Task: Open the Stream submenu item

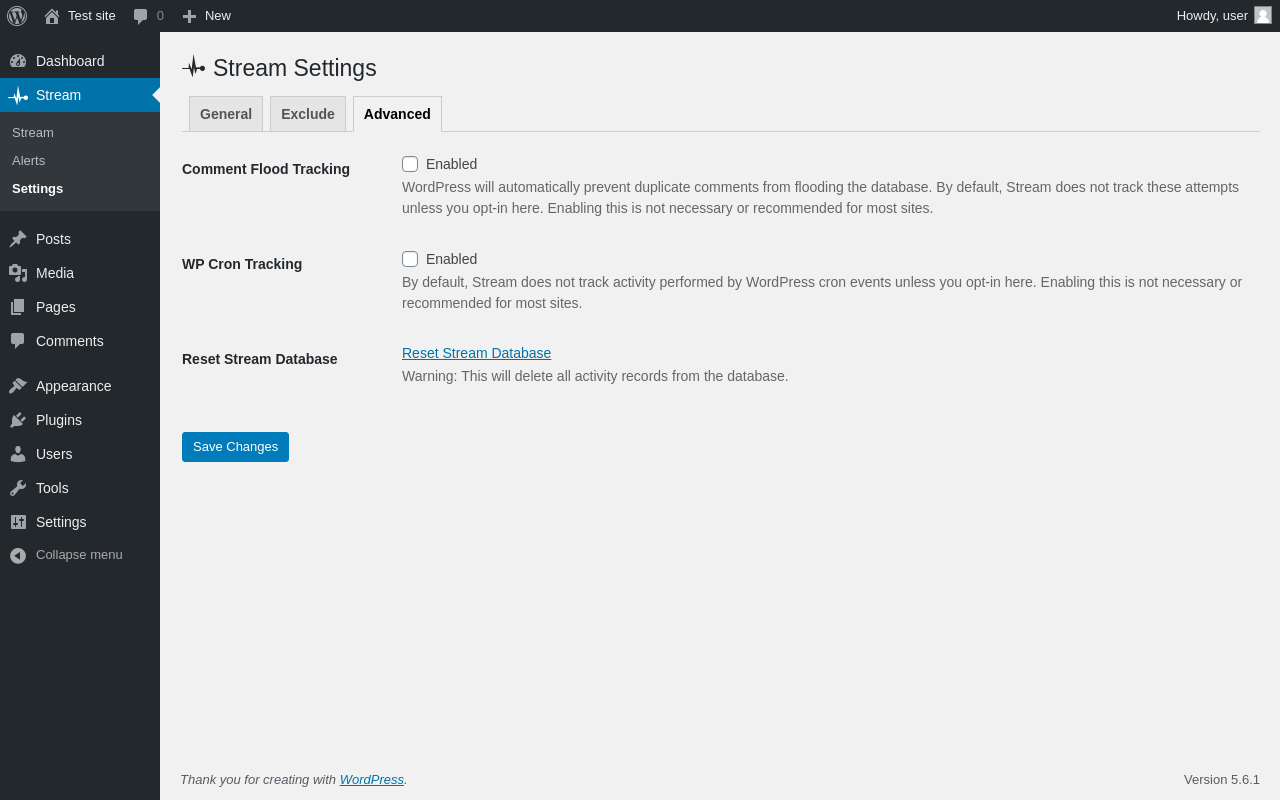Action: coord(33,132)
